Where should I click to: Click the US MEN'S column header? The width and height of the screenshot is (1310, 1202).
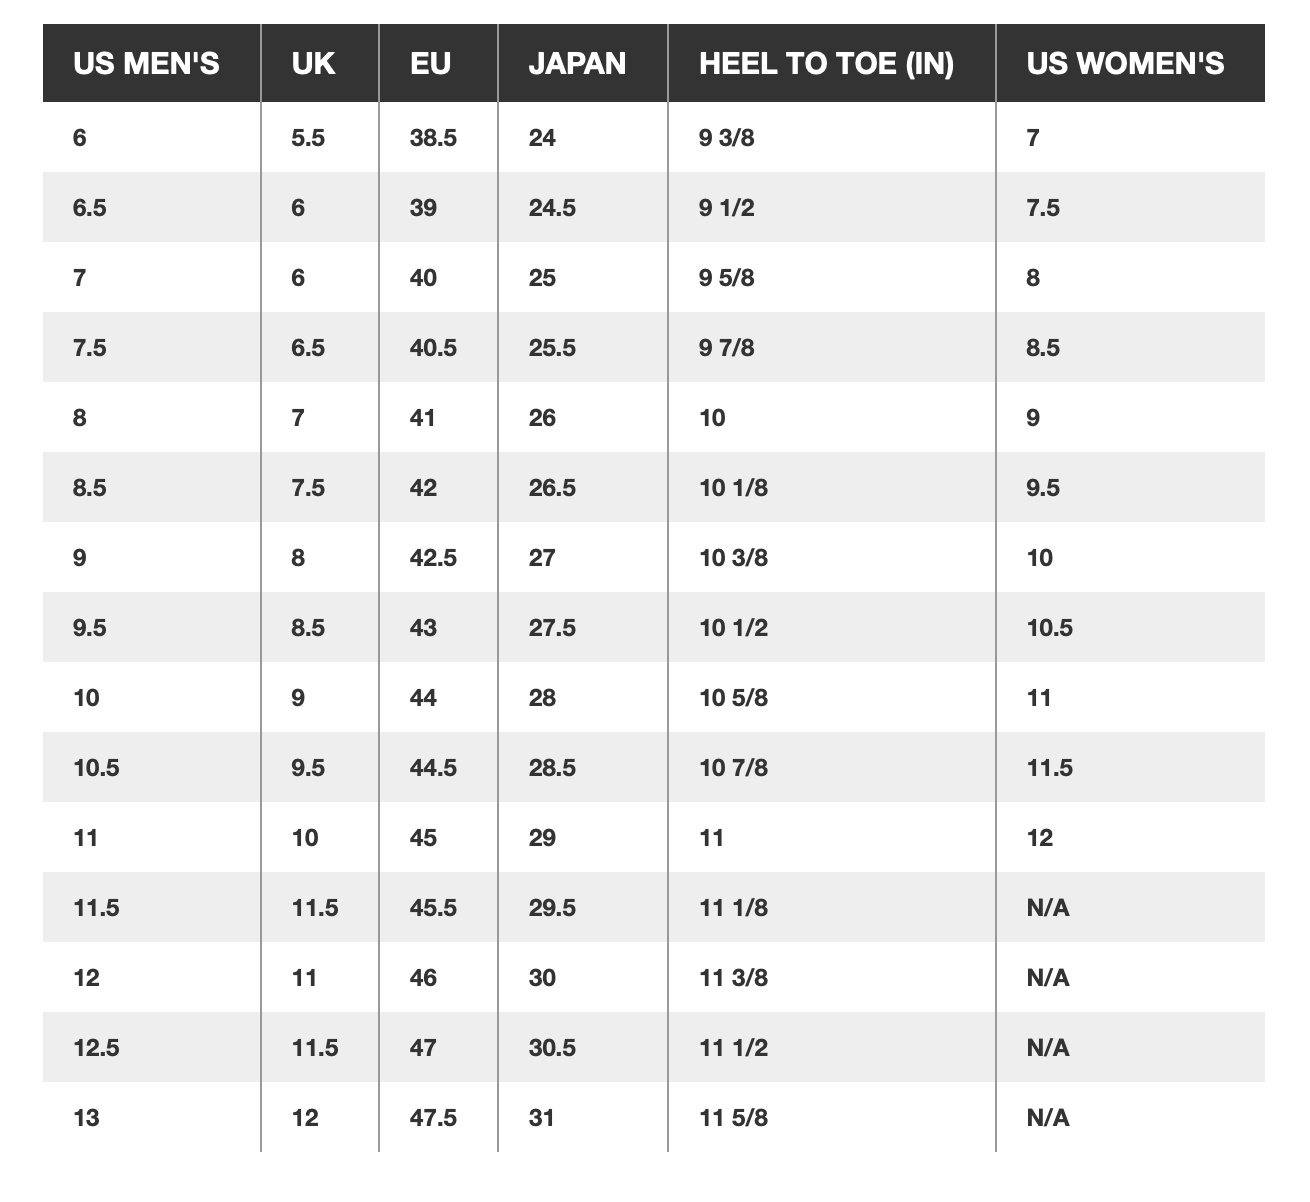point(146,64)
